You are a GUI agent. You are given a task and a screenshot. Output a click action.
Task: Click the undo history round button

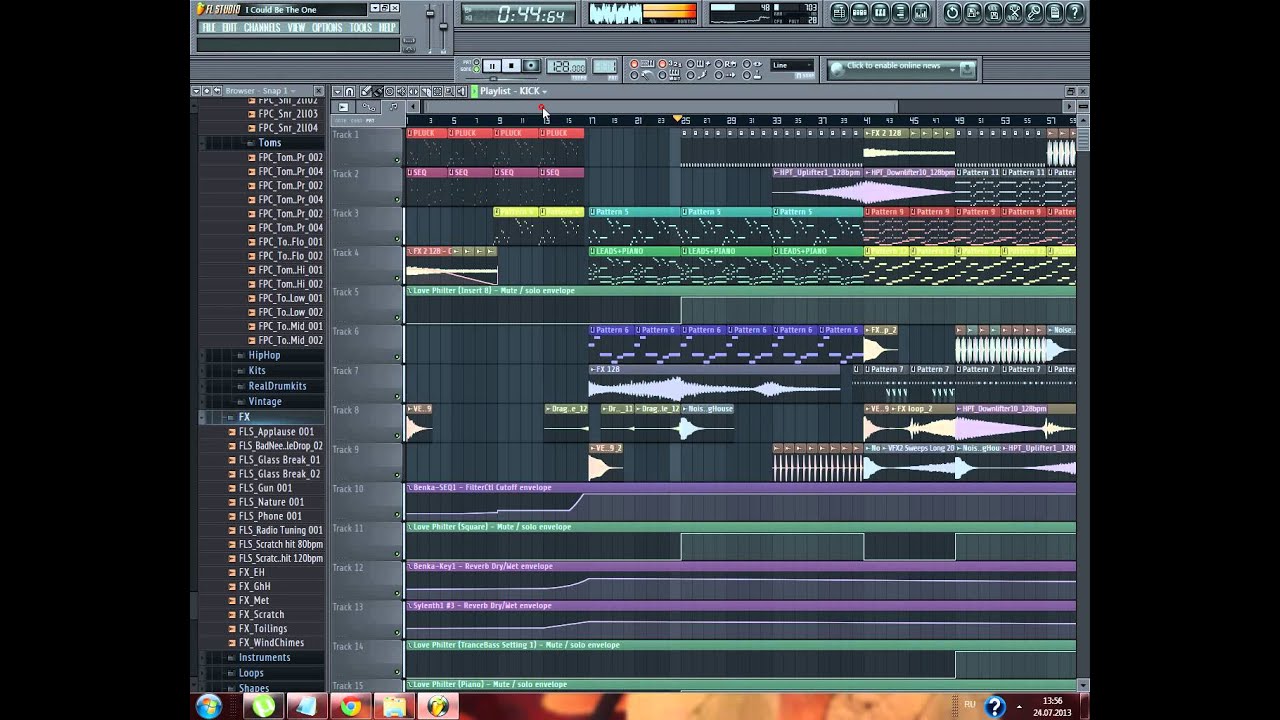(952, 13)
